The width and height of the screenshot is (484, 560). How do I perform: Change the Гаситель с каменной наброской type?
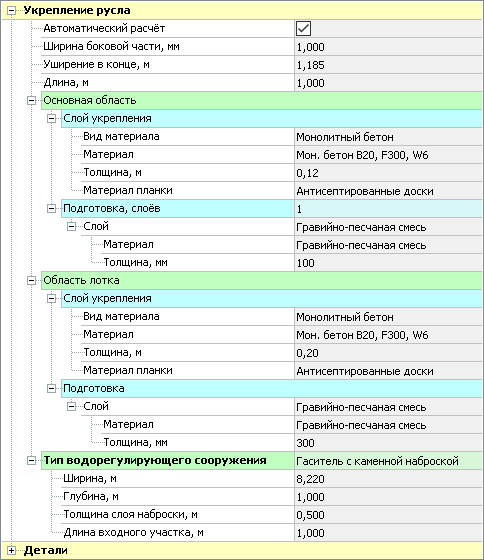(x=388, y=461)
